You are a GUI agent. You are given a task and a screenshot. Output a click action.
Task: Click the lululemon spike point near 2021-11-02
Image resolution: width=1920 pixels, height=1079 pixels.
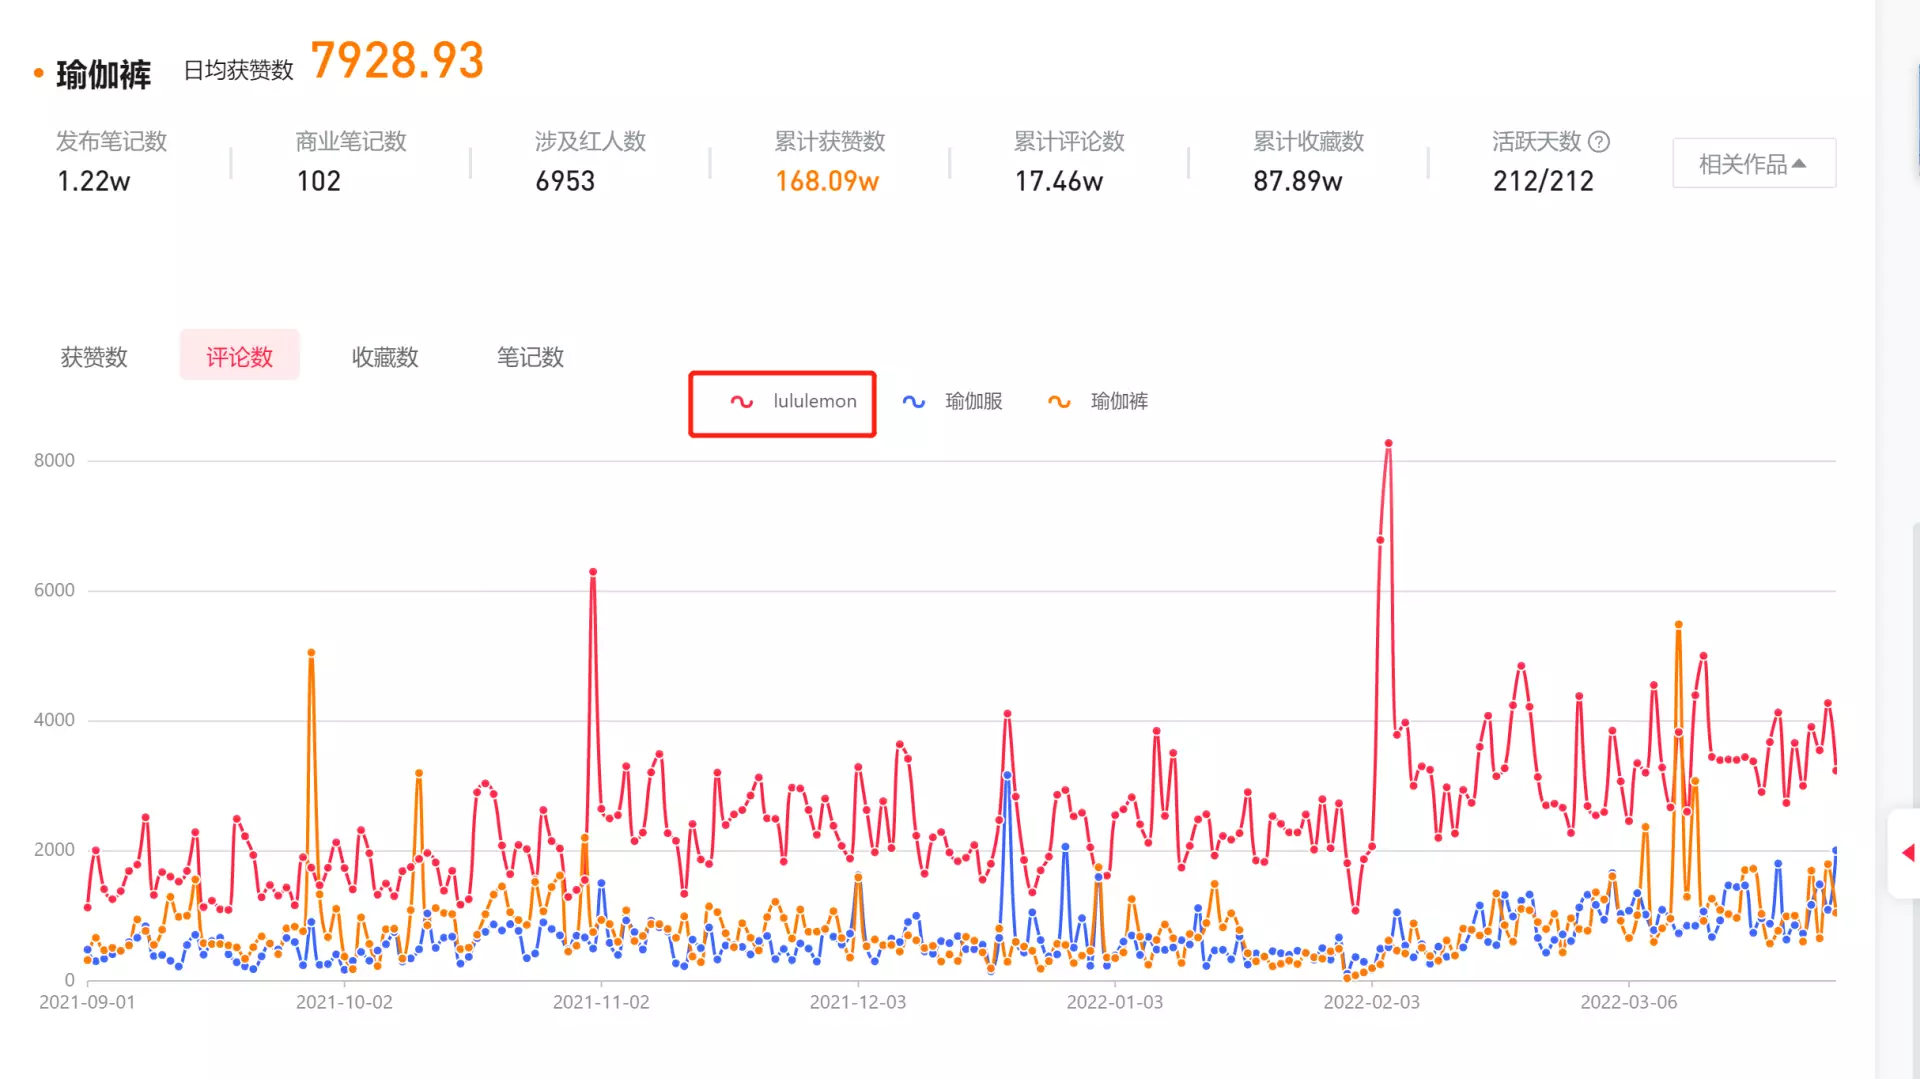tap(593, 572)
